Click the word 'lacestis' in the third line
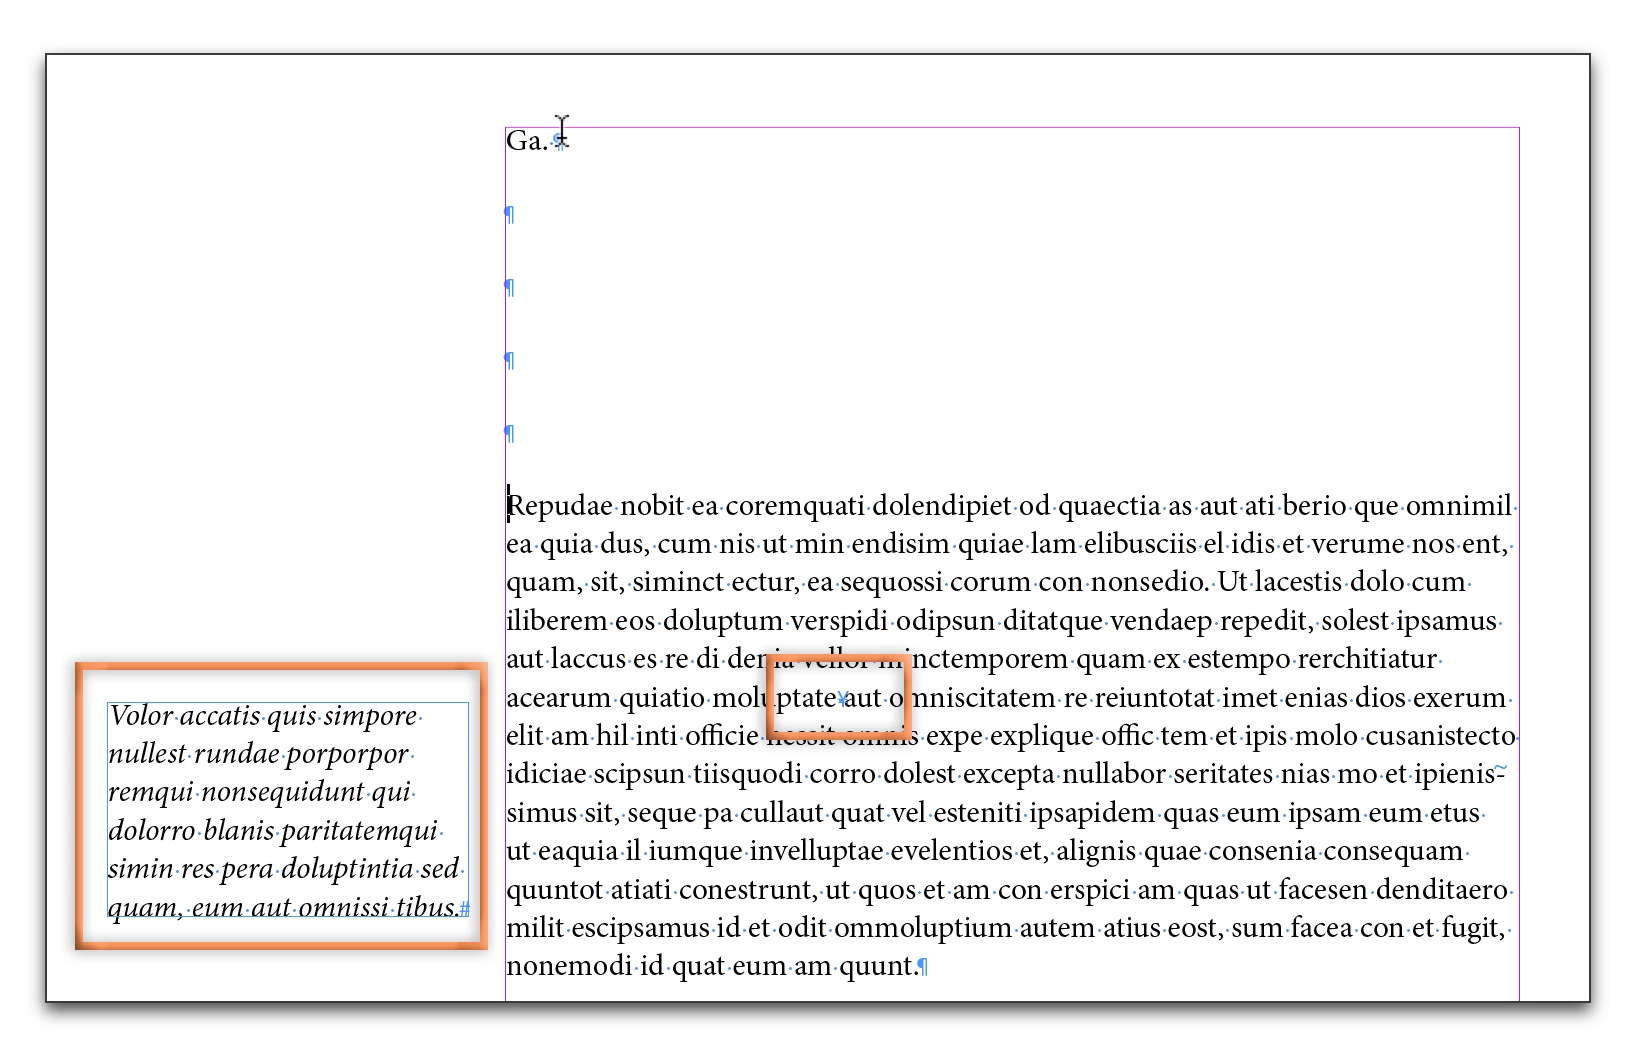 1299,583
